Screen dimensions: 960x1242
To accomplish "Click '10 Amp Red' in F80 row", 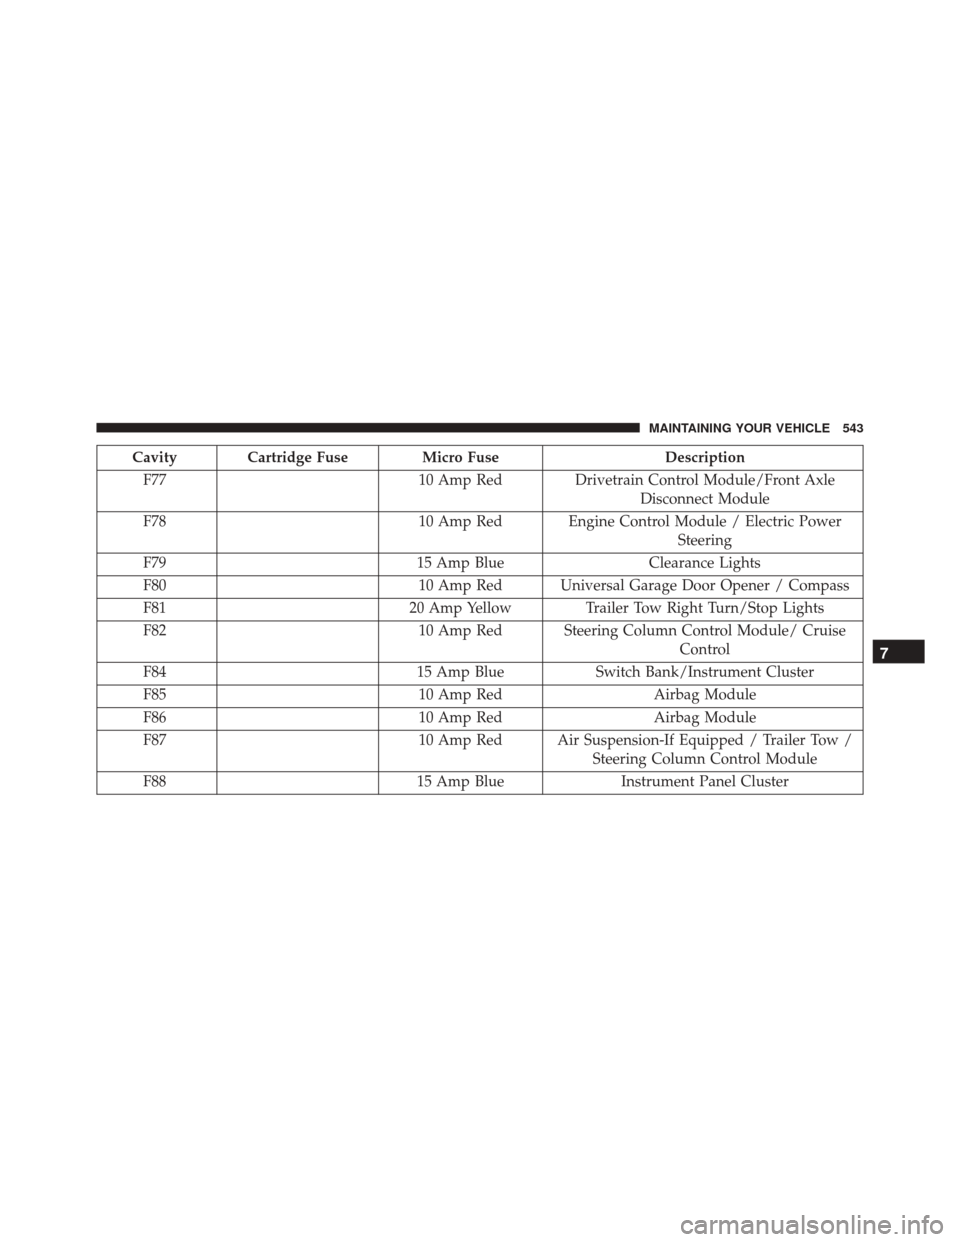I will [x=460, y=585].
